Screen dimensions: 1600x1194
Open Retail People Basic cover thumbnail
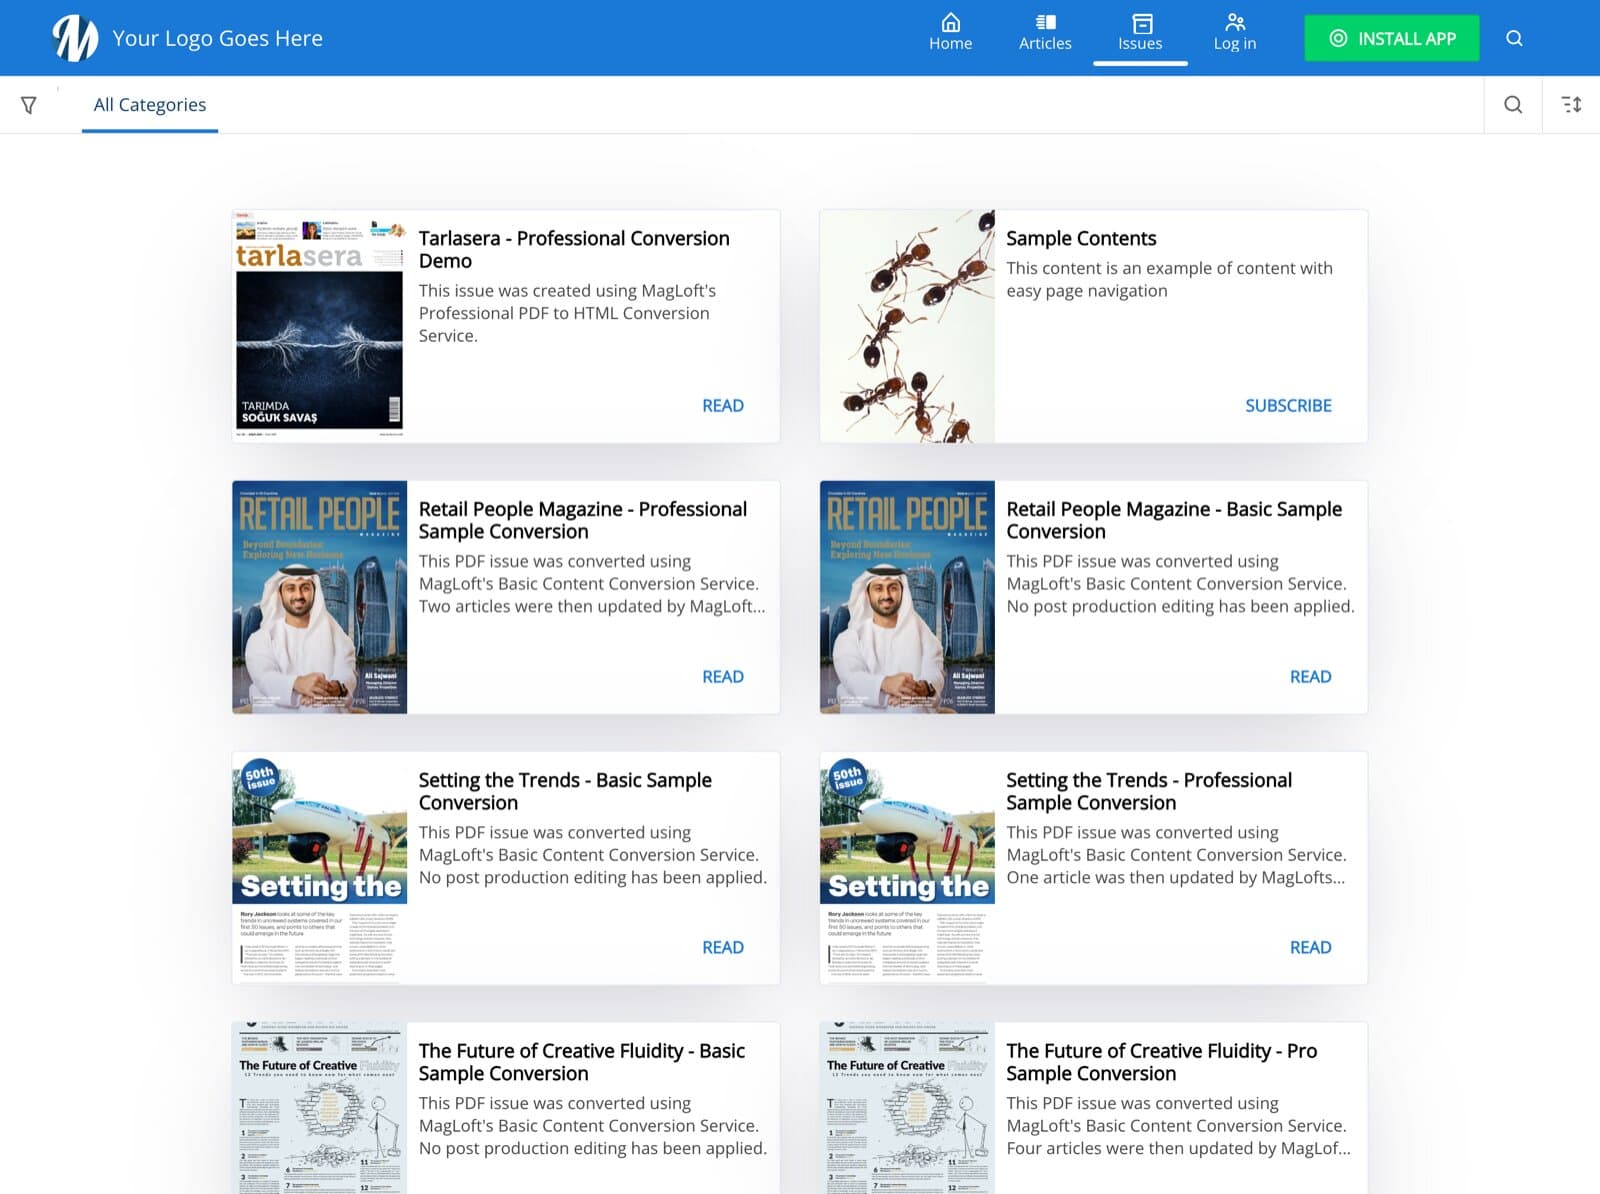[x=907, y=597]
